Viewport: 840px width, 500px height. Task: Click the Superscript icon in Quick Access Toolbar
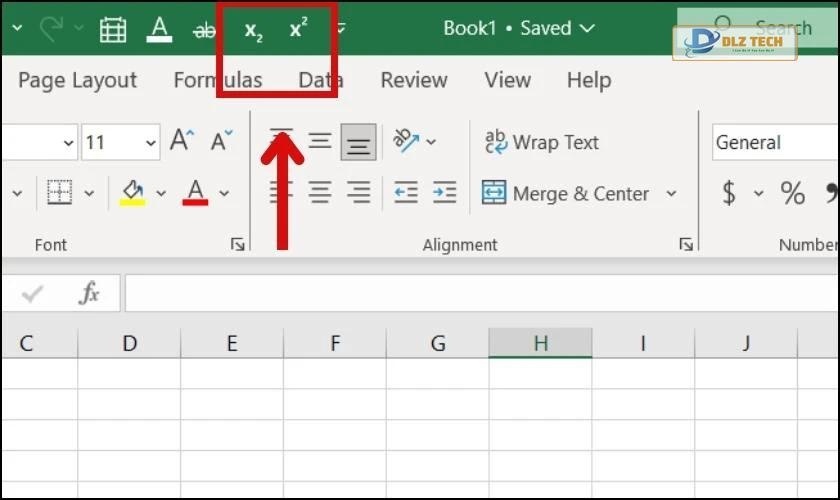[x=298, y=30]
